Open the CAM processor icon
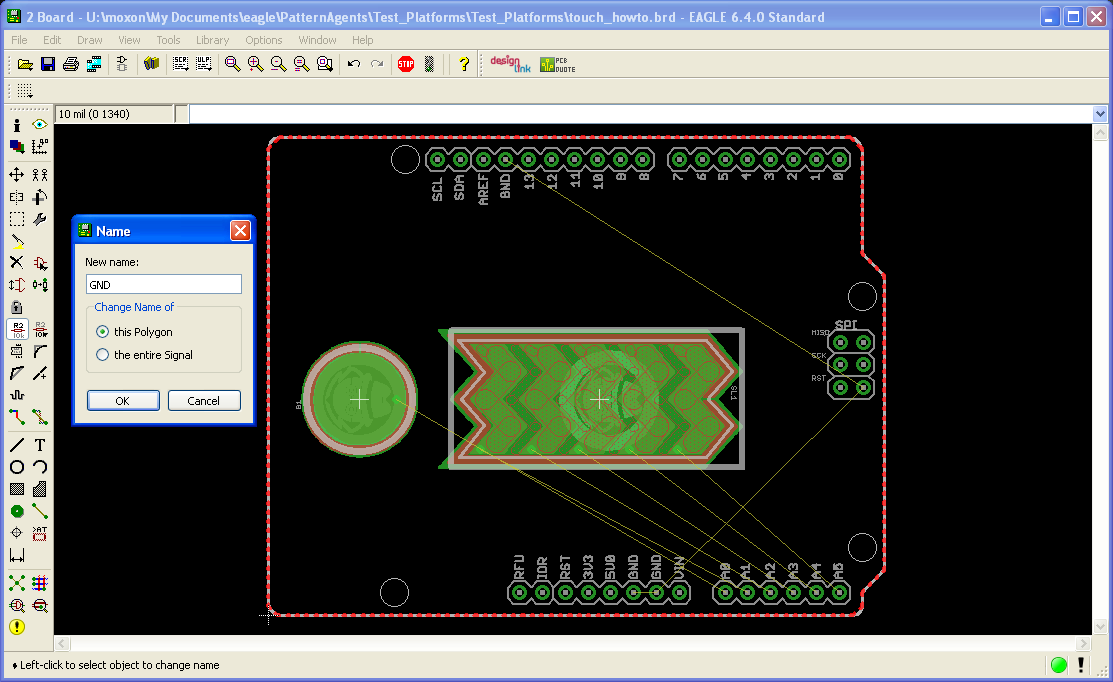 94,65
